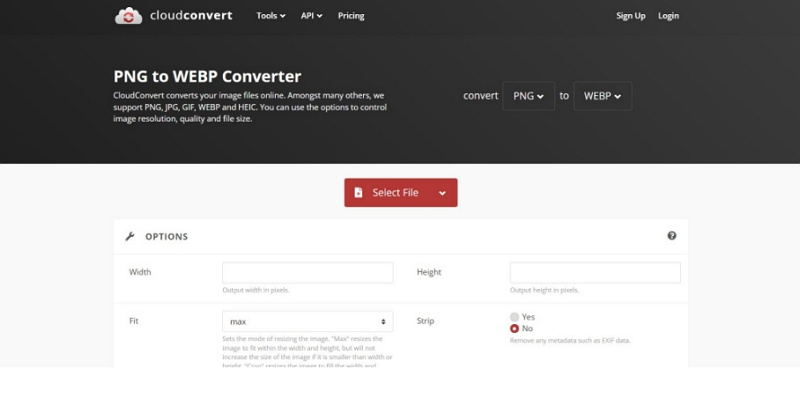
Task: Go to the Pricing page
Action: (x=351, y=16)
